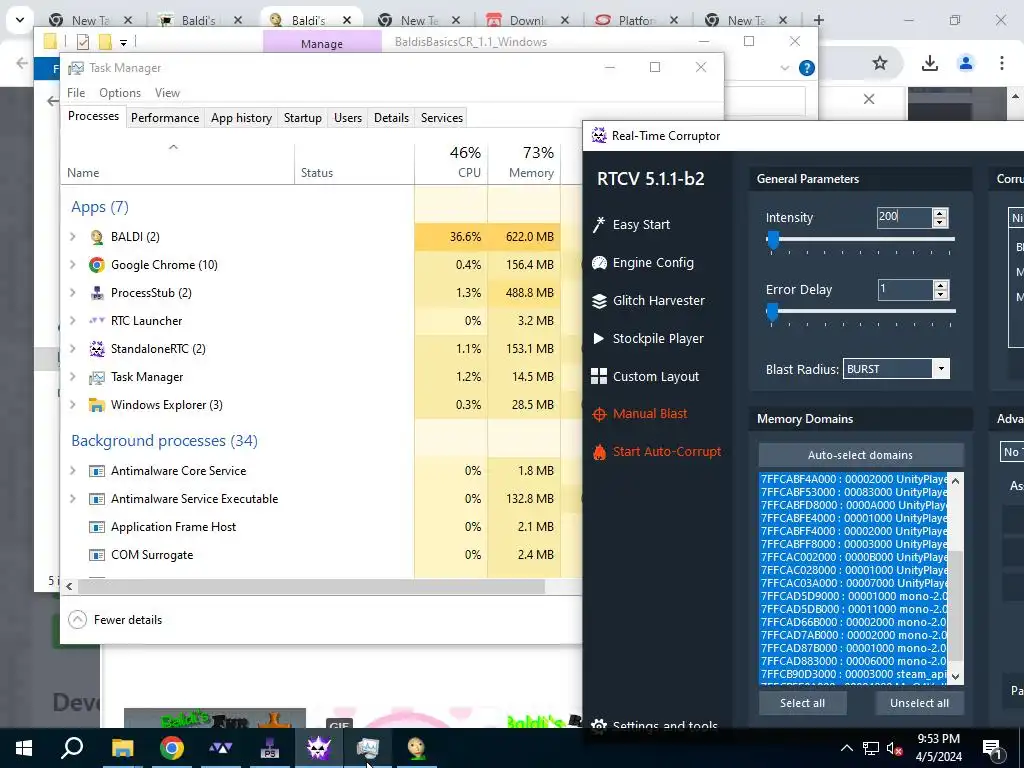Open the Chrome tab search dropdown

[x=20, y=20]
